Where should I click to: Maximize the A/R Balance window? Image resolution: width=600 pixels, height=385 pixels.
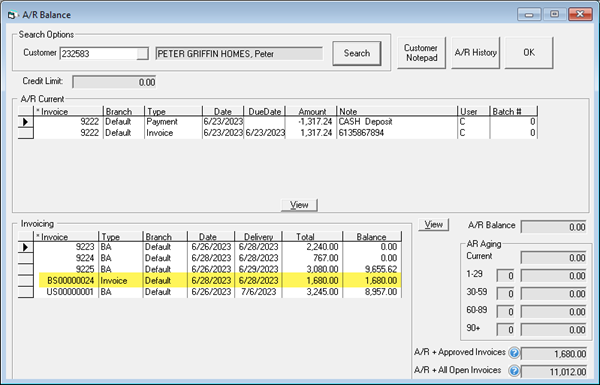click(x=554, y=15)
